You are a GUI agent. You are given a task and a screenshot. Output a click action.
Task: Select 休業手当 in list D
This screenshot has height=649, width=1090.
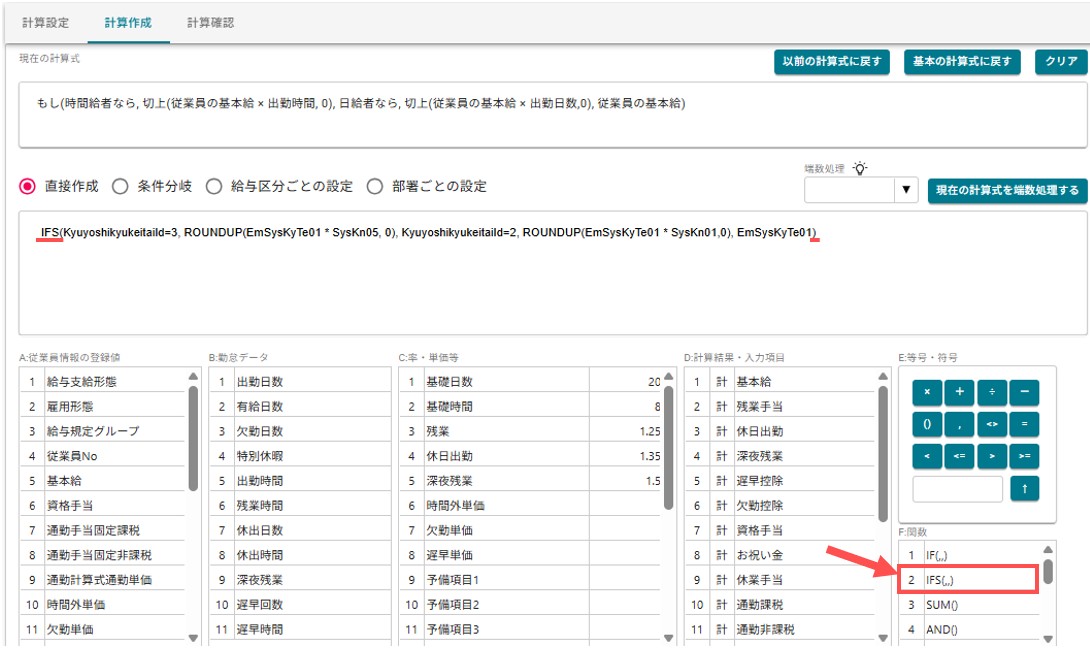pos(781,580)
